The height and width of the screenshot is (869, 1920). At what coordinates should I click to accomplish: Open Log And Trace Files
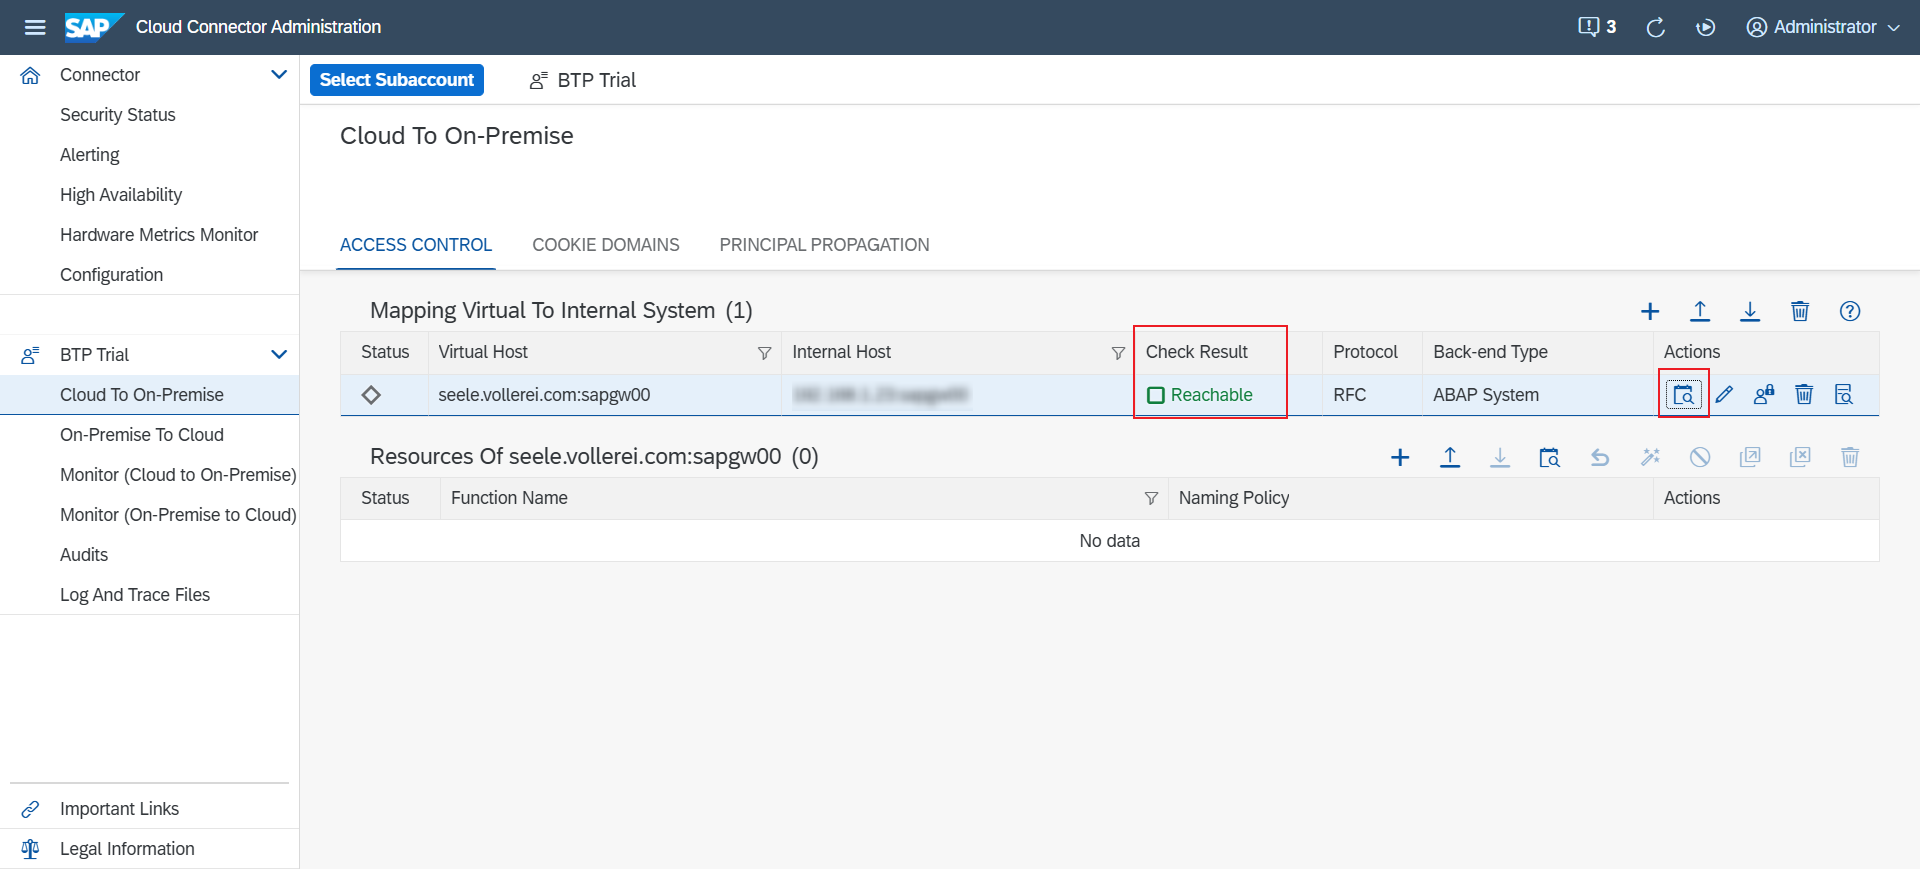click(x=135, y=595)
